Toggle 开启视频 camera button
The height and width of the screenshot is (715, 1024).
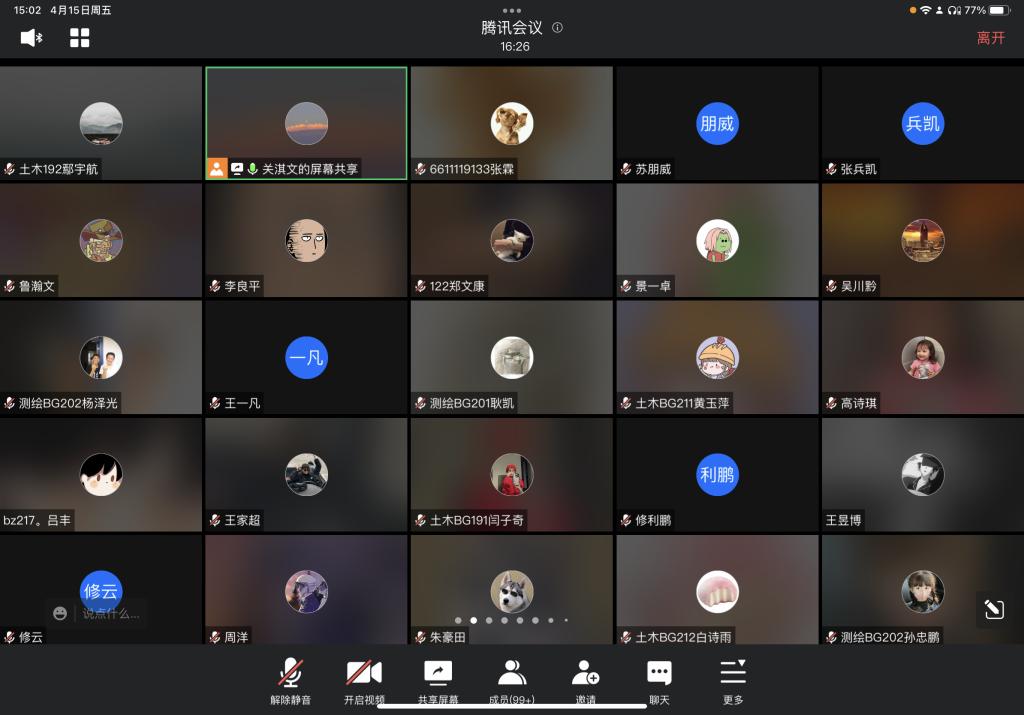coord(364,681)
